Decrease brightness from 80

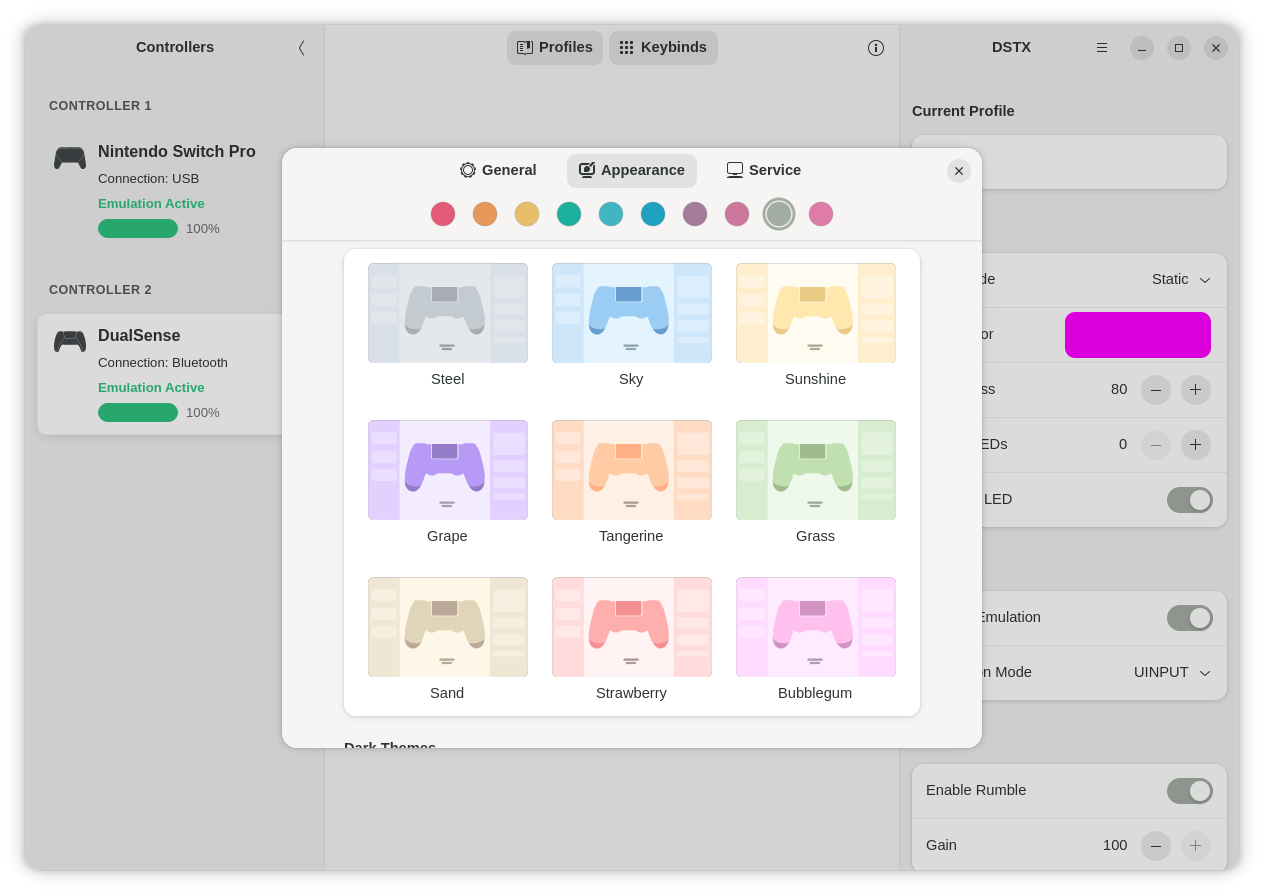point(1156,390)
